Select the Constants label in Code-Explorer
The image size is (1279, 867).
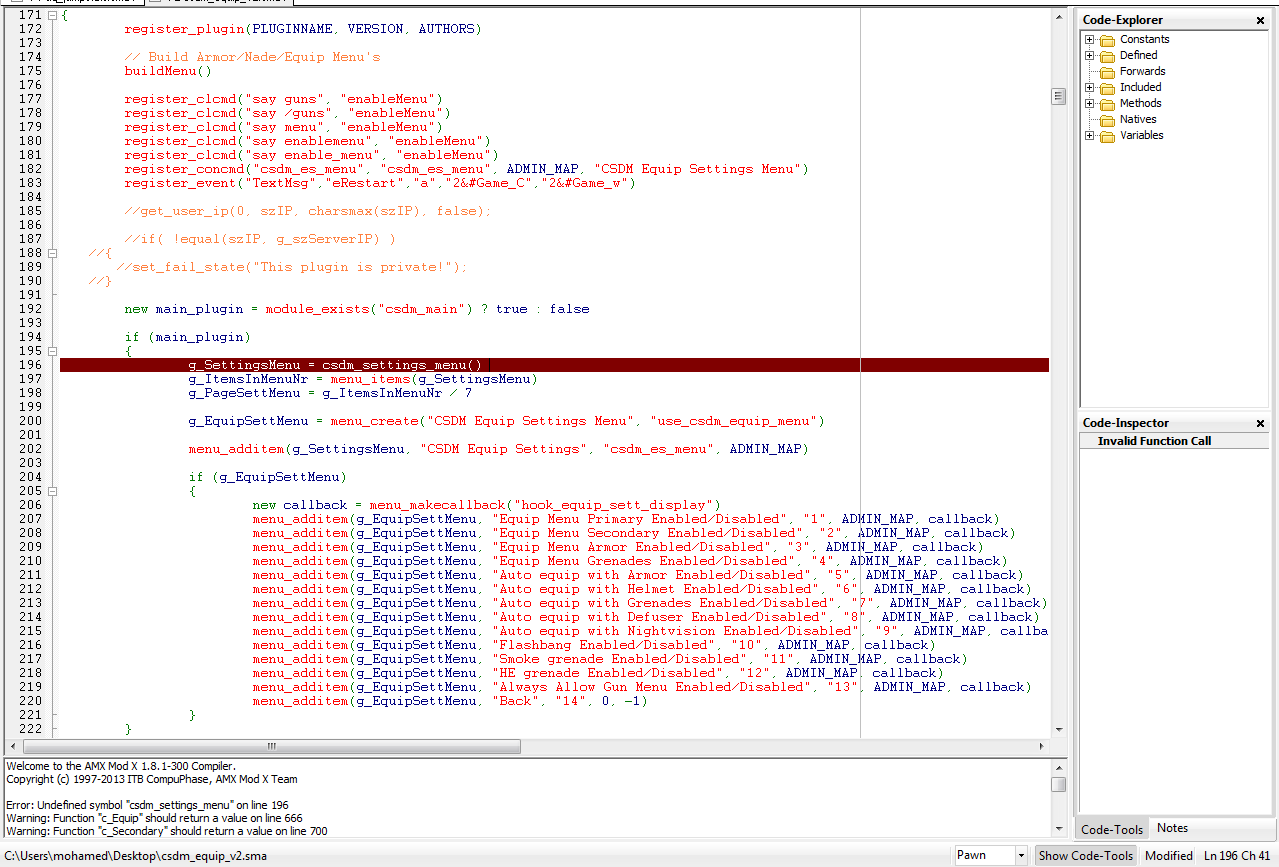coord(1144,40)
